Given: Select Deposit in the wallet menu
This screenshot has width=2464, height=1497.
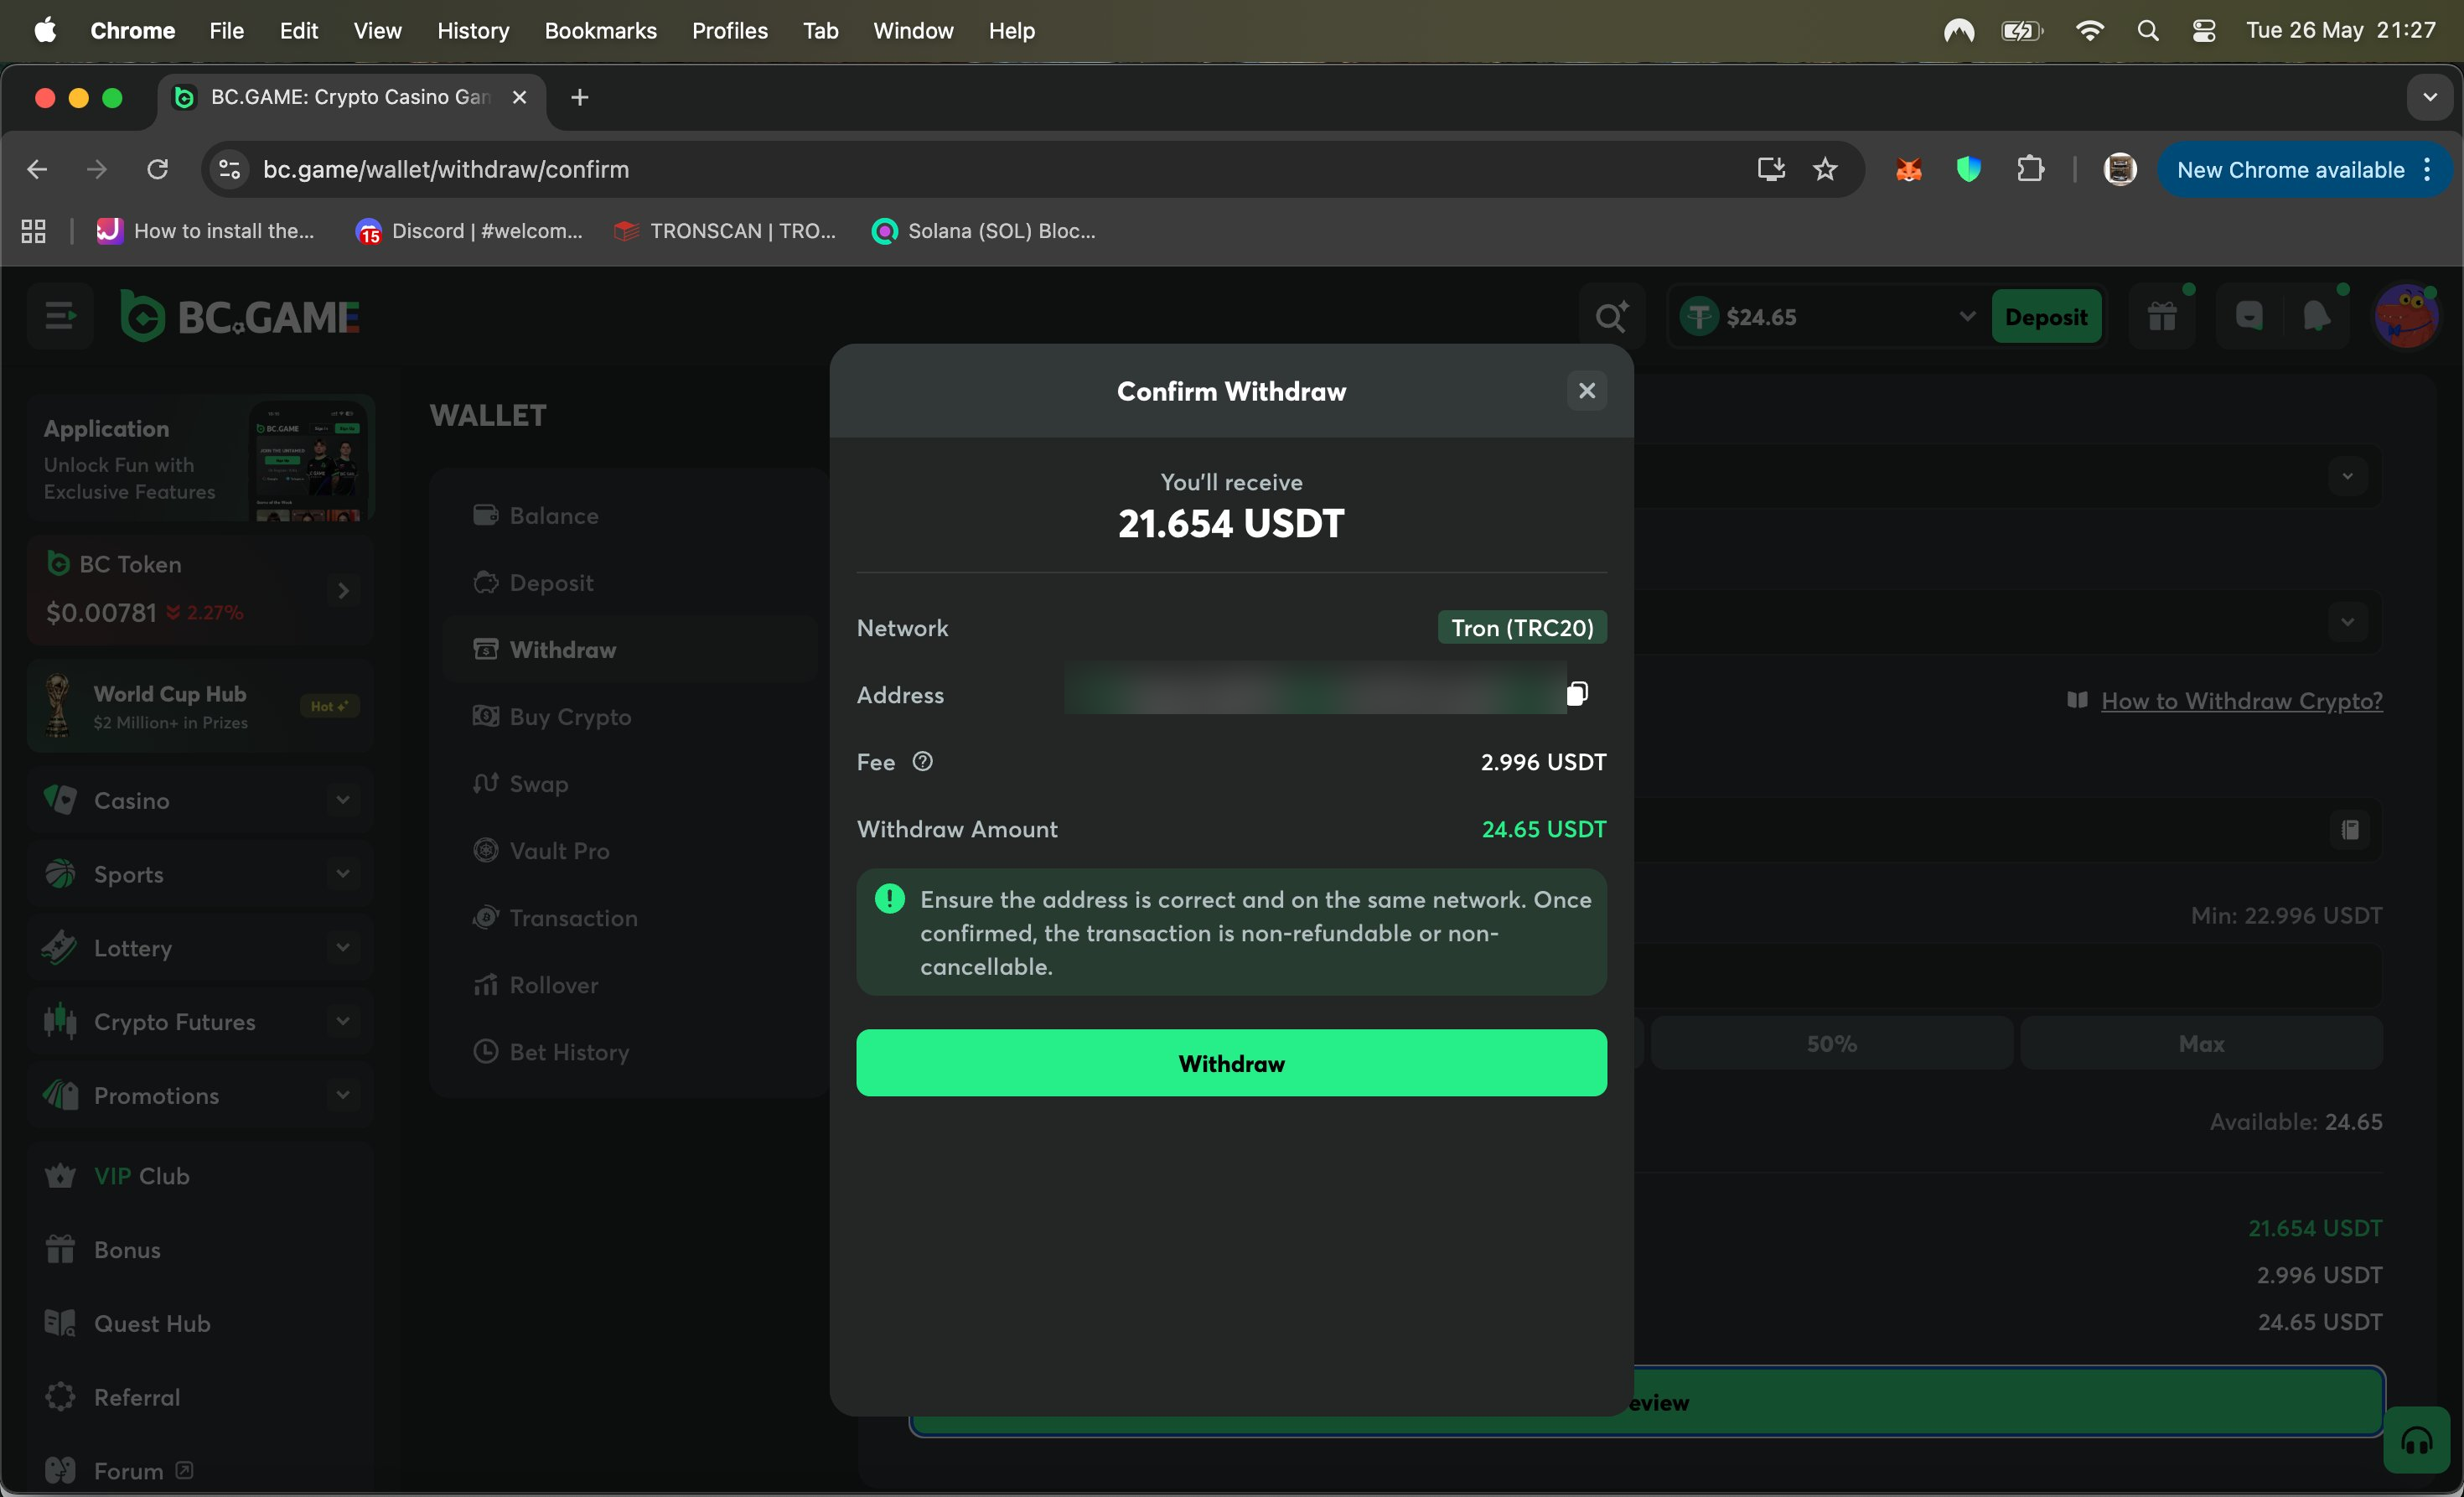Looking at the screenshot, I should tap(630, 583).
